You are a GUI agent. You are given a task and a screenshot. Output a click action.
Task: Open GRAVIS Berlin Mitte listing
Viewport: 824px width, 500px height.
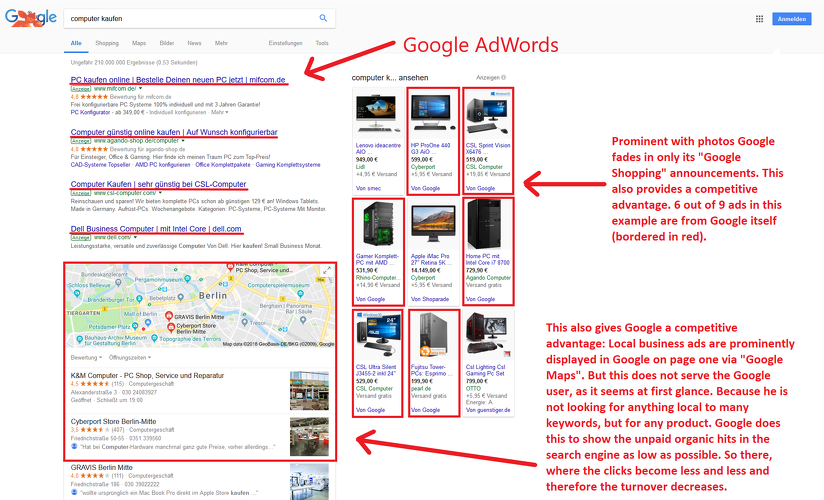click(x=101, y=467)
